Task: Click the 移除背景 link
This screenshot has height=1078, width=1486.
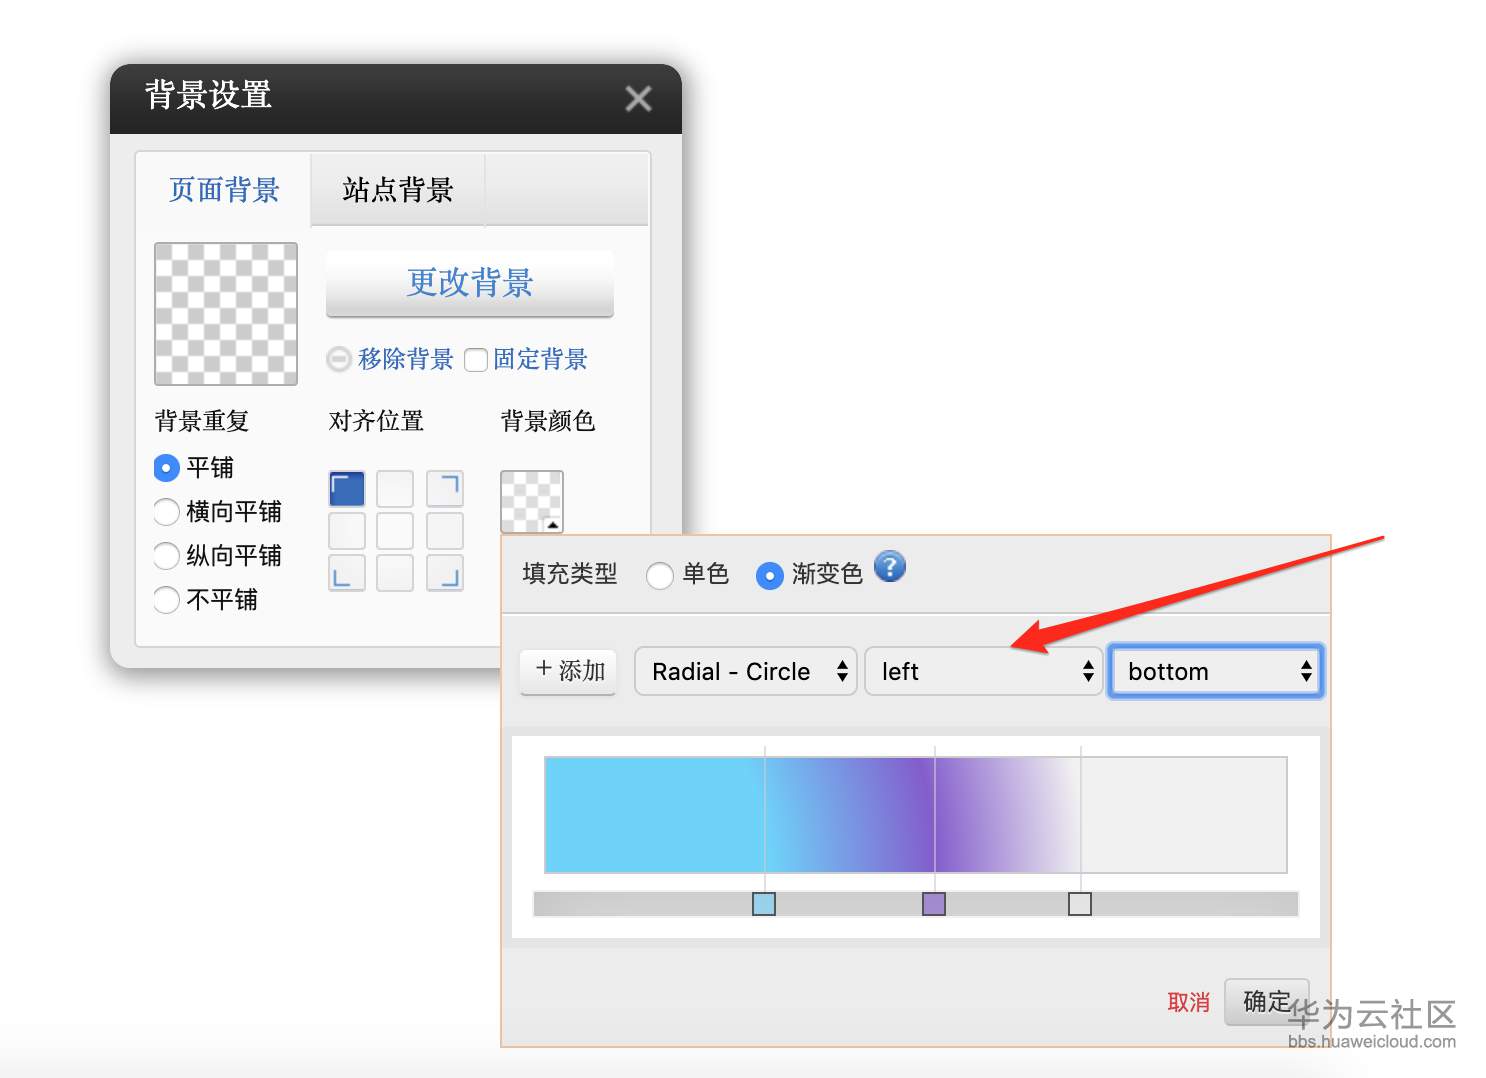Action: pos(406,359)
